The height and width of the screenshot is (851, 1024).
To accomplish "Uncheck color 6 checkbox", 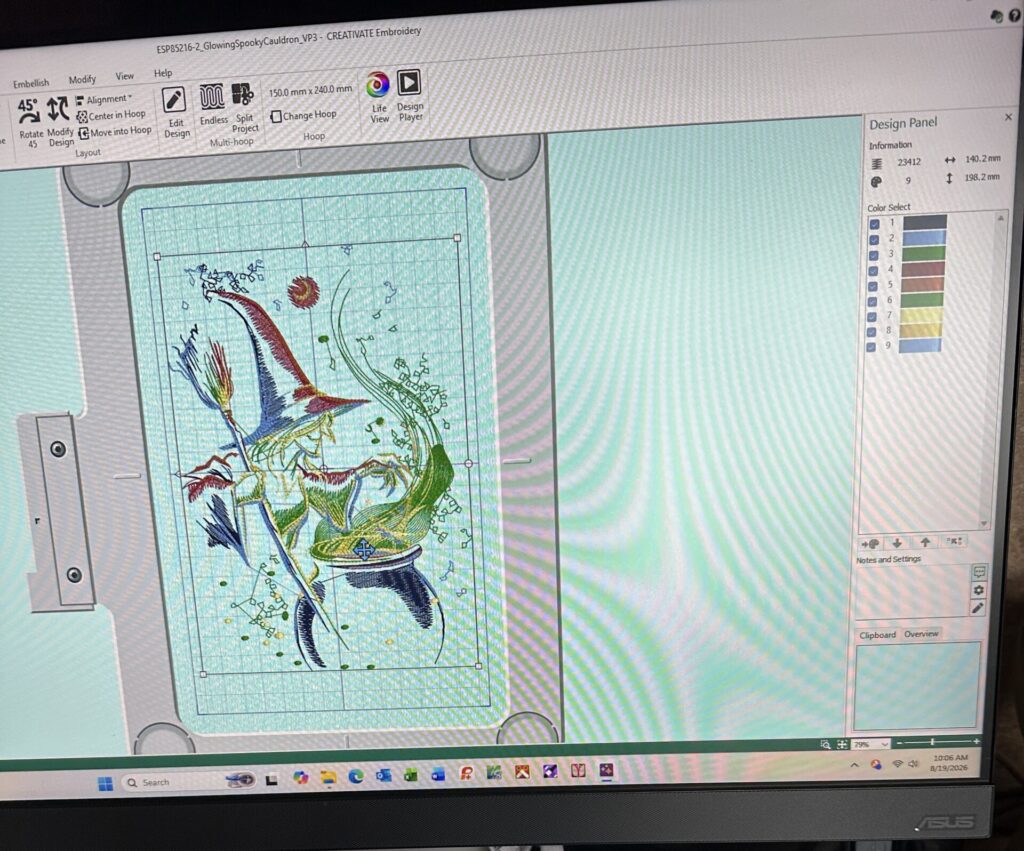I will tap(872, 302).
